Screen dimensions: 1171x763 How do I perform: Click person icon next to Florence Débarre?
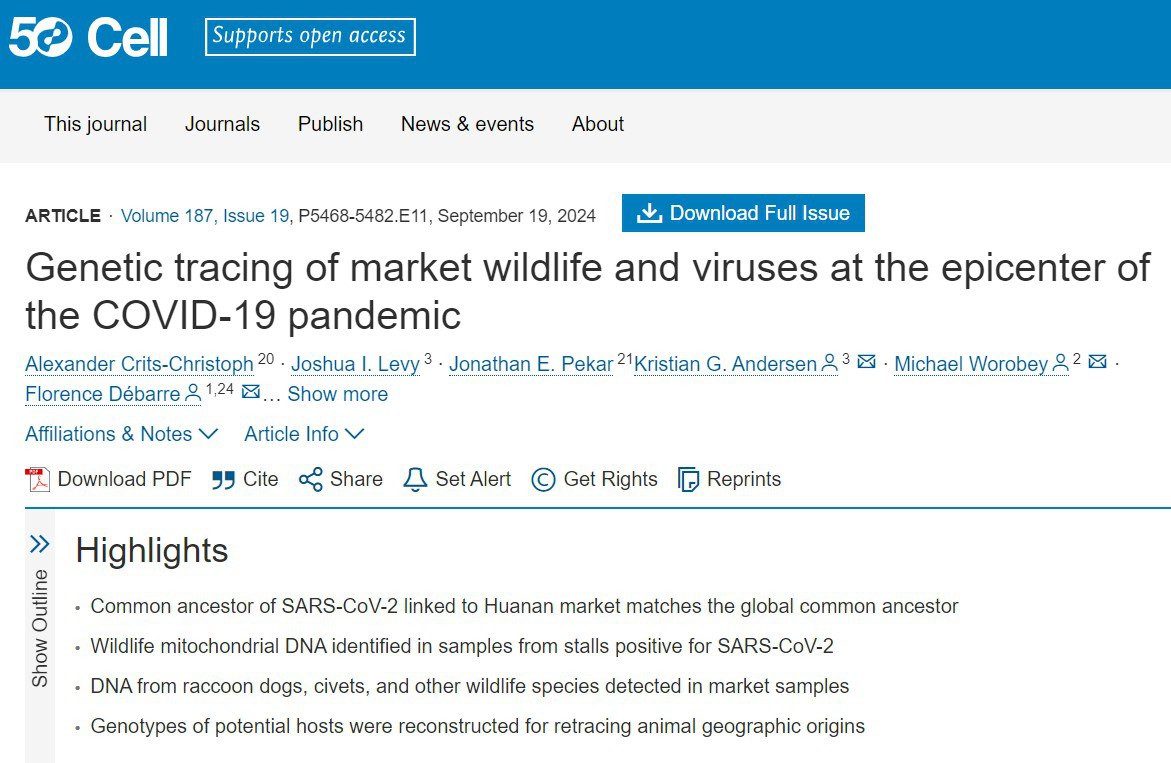pos(193,393)
